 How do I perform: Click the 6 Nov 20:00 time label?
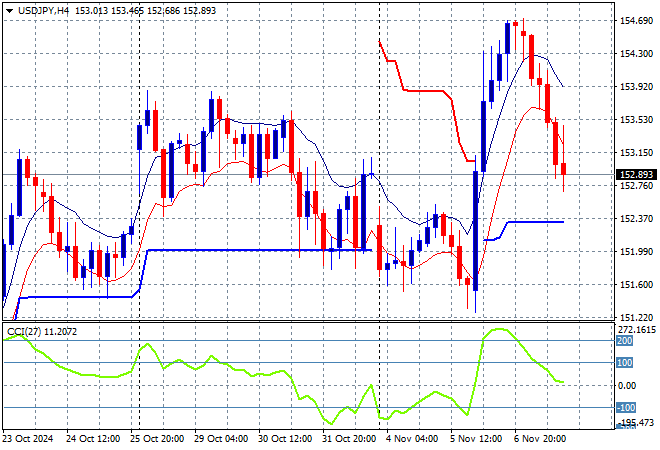pos(540,439)
